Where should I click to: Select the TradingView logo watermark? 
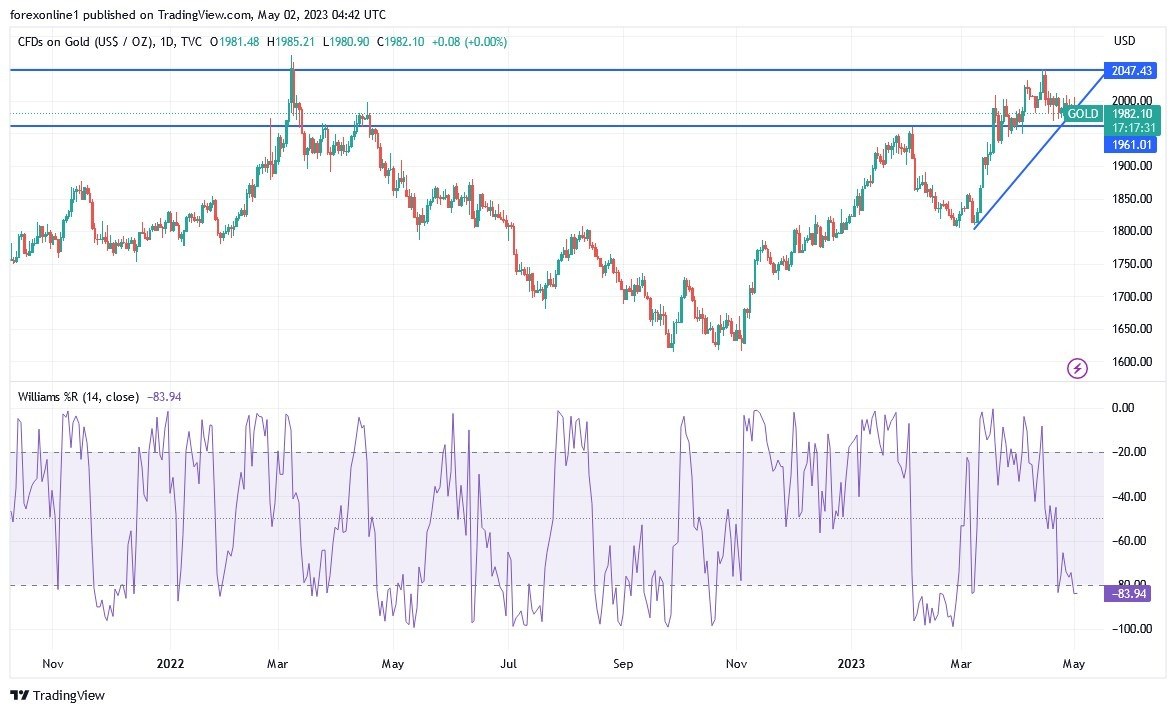click(x=55, y=695)
